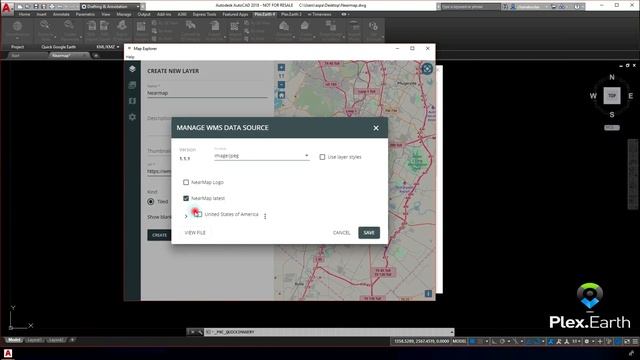Check the NearMap Logo layer
This screenshot has height=360, width=640.
coord(186,182)
